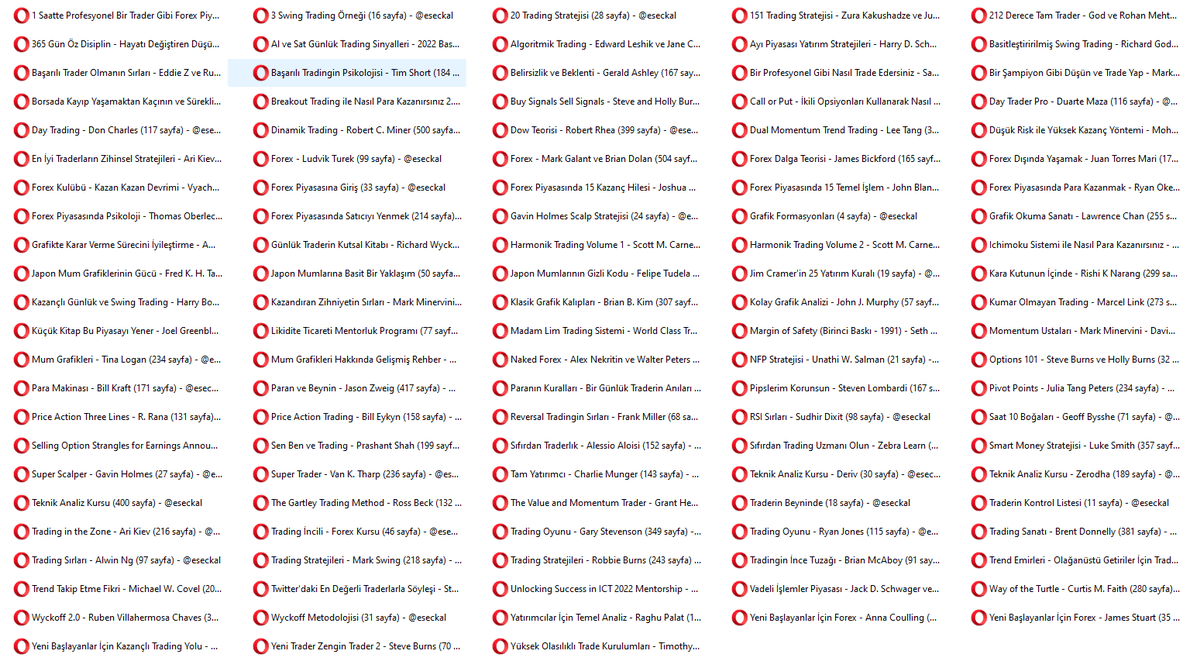Select the icon next to Options 101 - Steve Burns
Screen dimensions: 1200x661
click(x=979, y=360)
